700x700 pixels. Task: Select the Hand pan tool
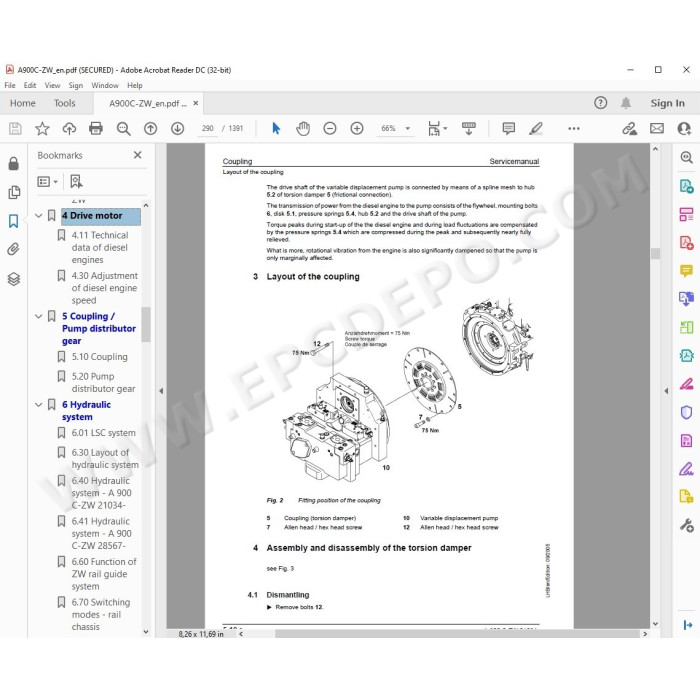tap(303, 129)
